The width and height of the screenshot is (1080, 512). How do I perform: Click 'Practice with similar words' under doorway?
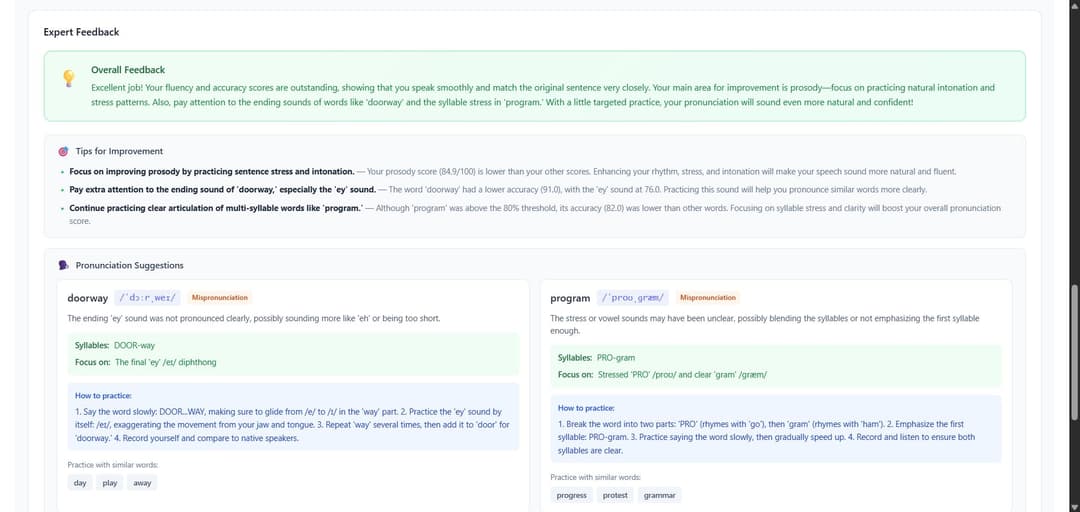point(113,465)
